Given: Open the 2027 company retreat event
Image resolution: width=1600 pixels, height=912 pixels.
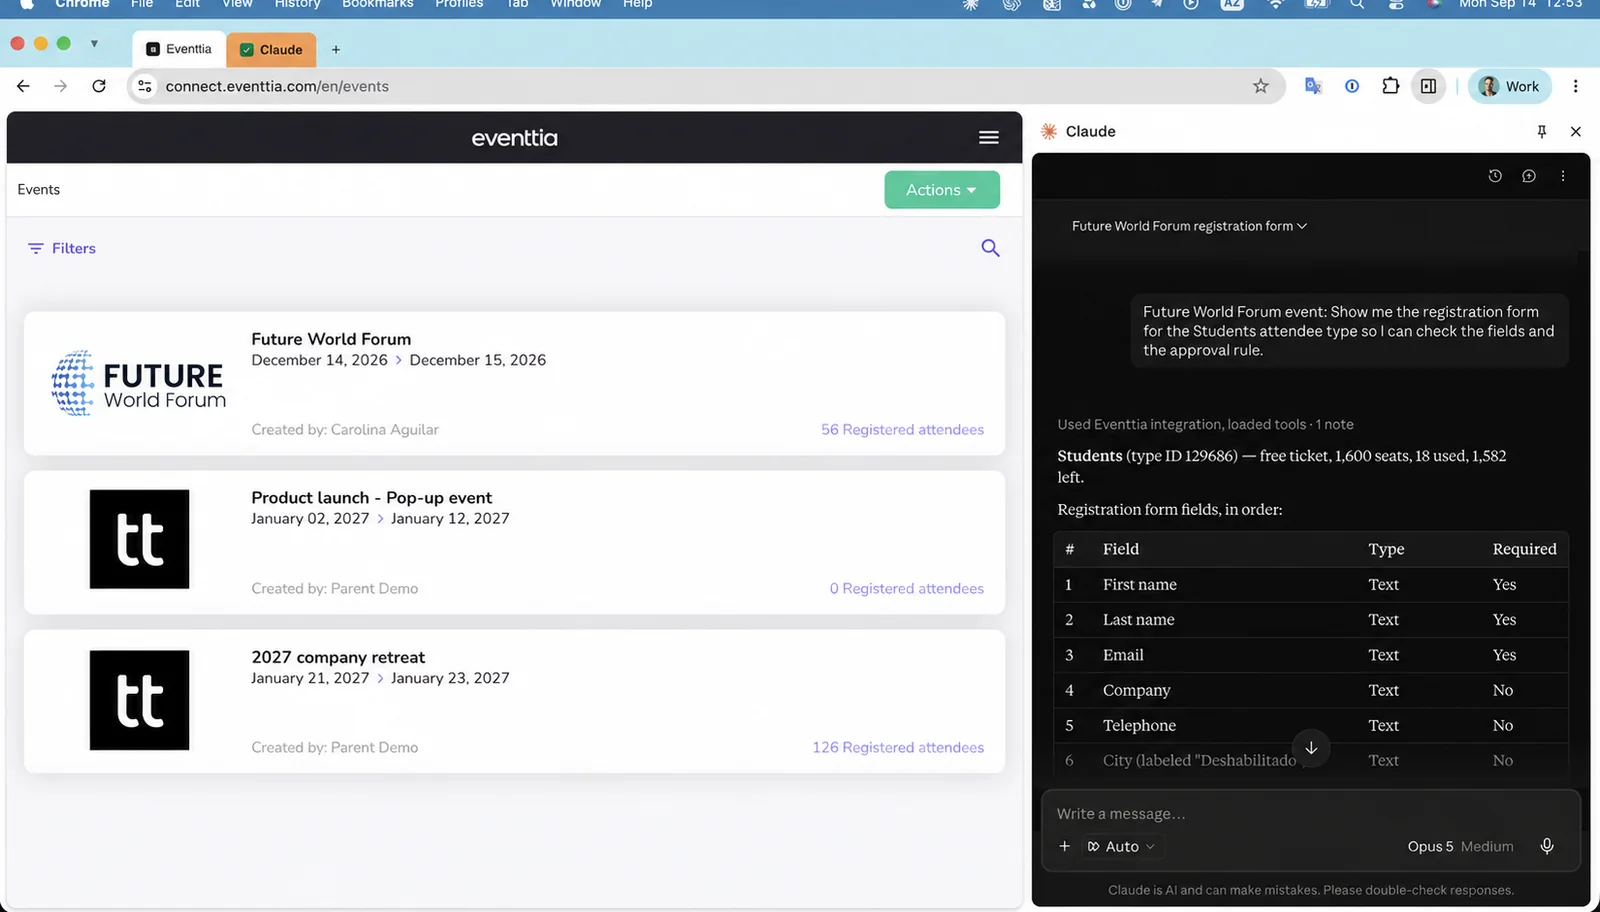Looking at the screenshot, I should click(338, 657).
